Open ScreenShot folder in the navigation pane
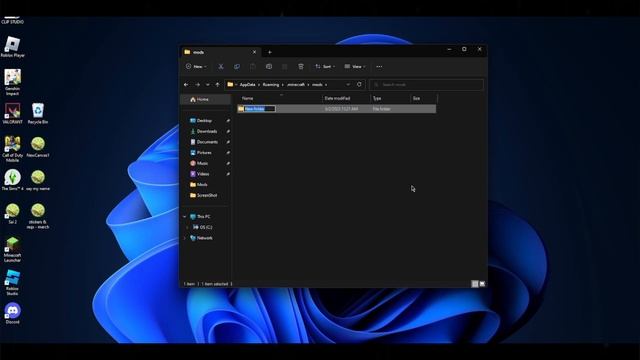 click(207, 195)
